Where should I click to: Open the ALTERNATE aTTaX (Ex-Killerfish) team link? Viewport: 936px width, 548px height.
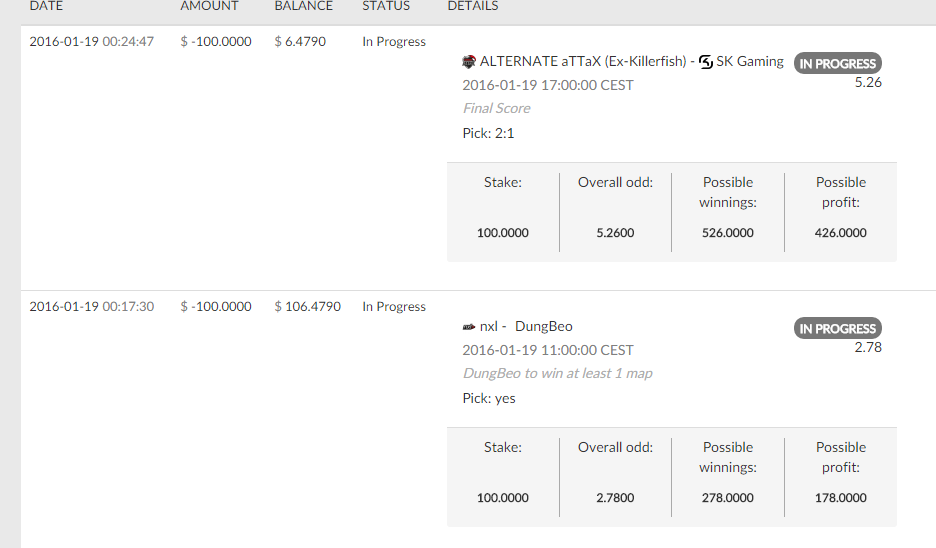click(x=583, y=61)
